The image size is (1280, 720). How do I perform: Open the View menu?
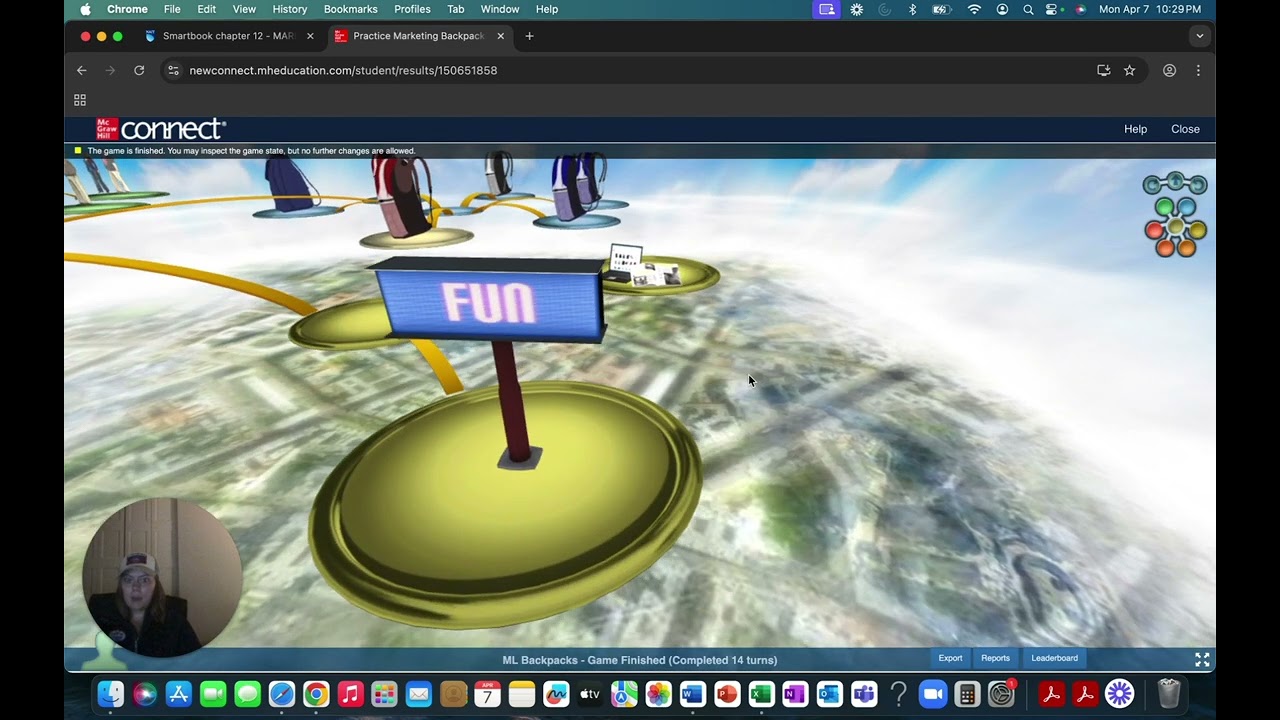point(244,9)
